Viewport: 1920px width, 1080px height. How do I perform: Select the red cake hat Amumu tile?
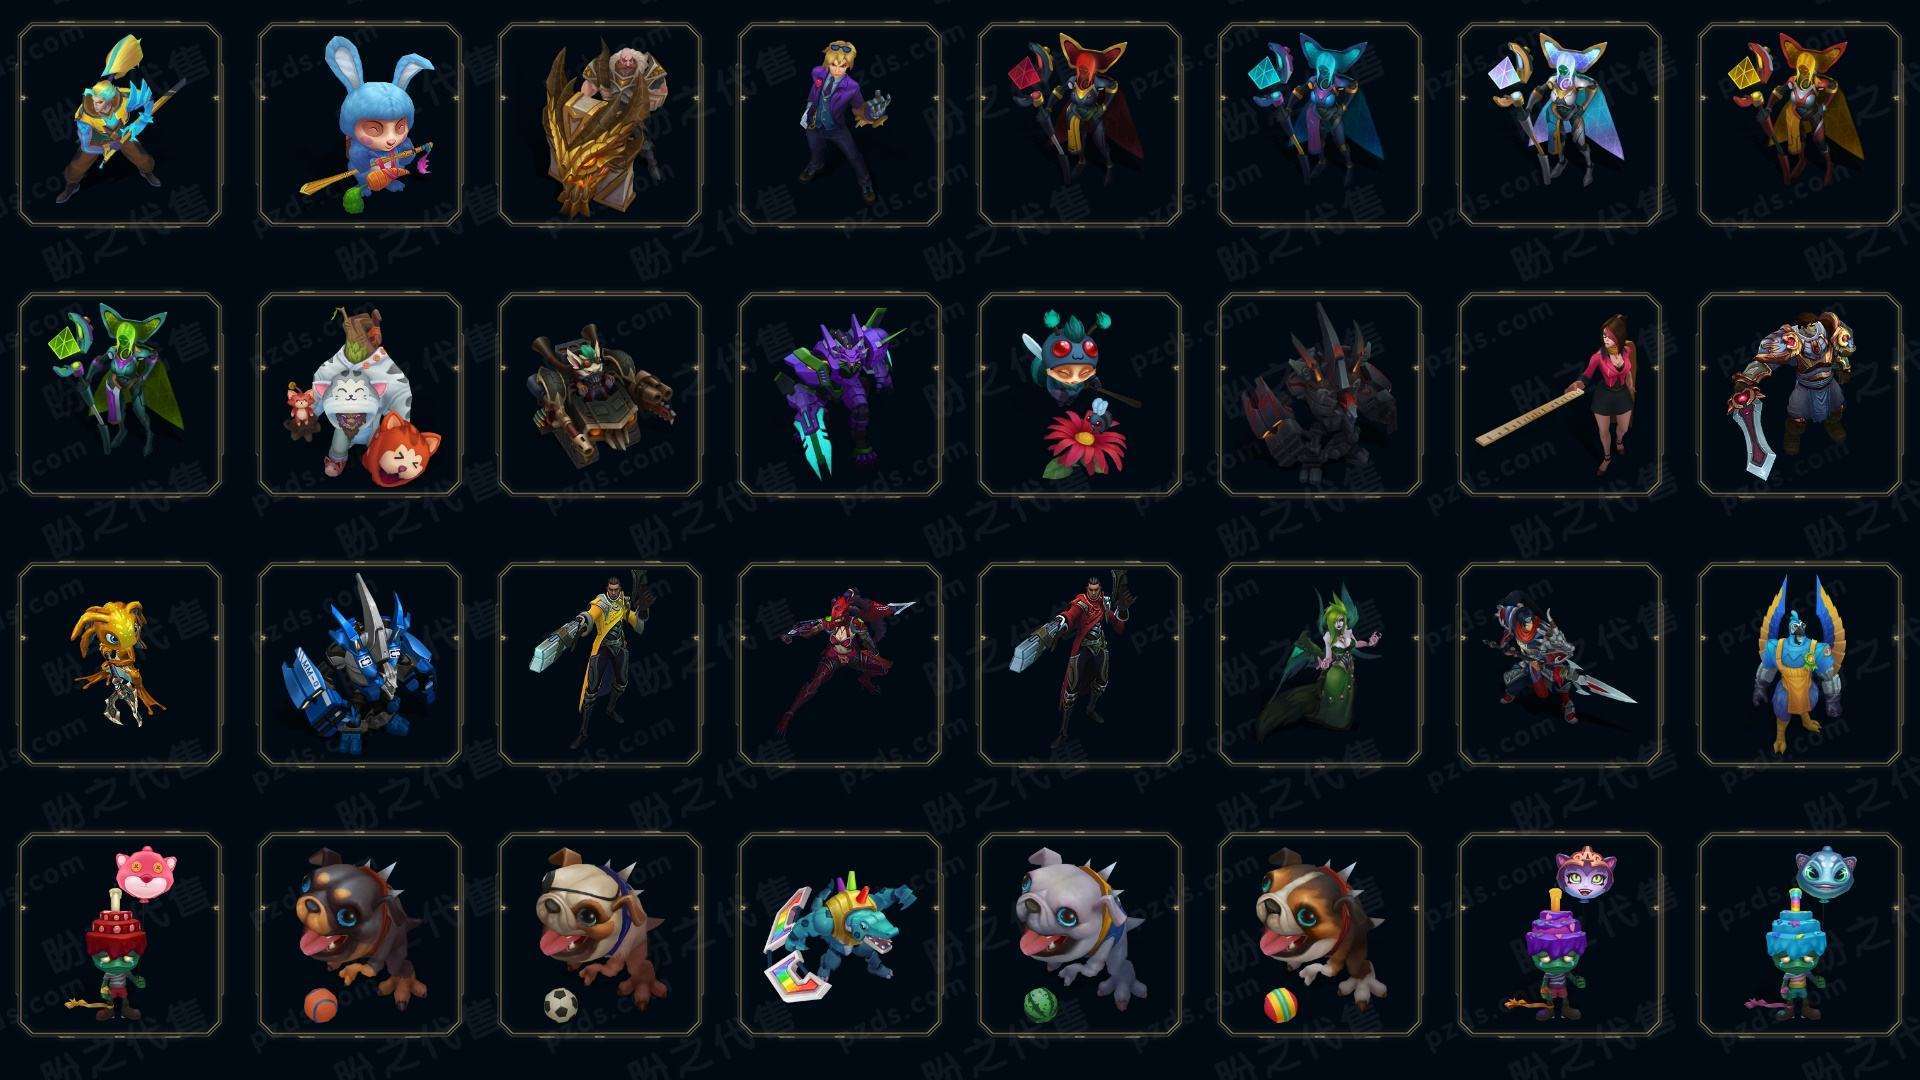(120, 934)
